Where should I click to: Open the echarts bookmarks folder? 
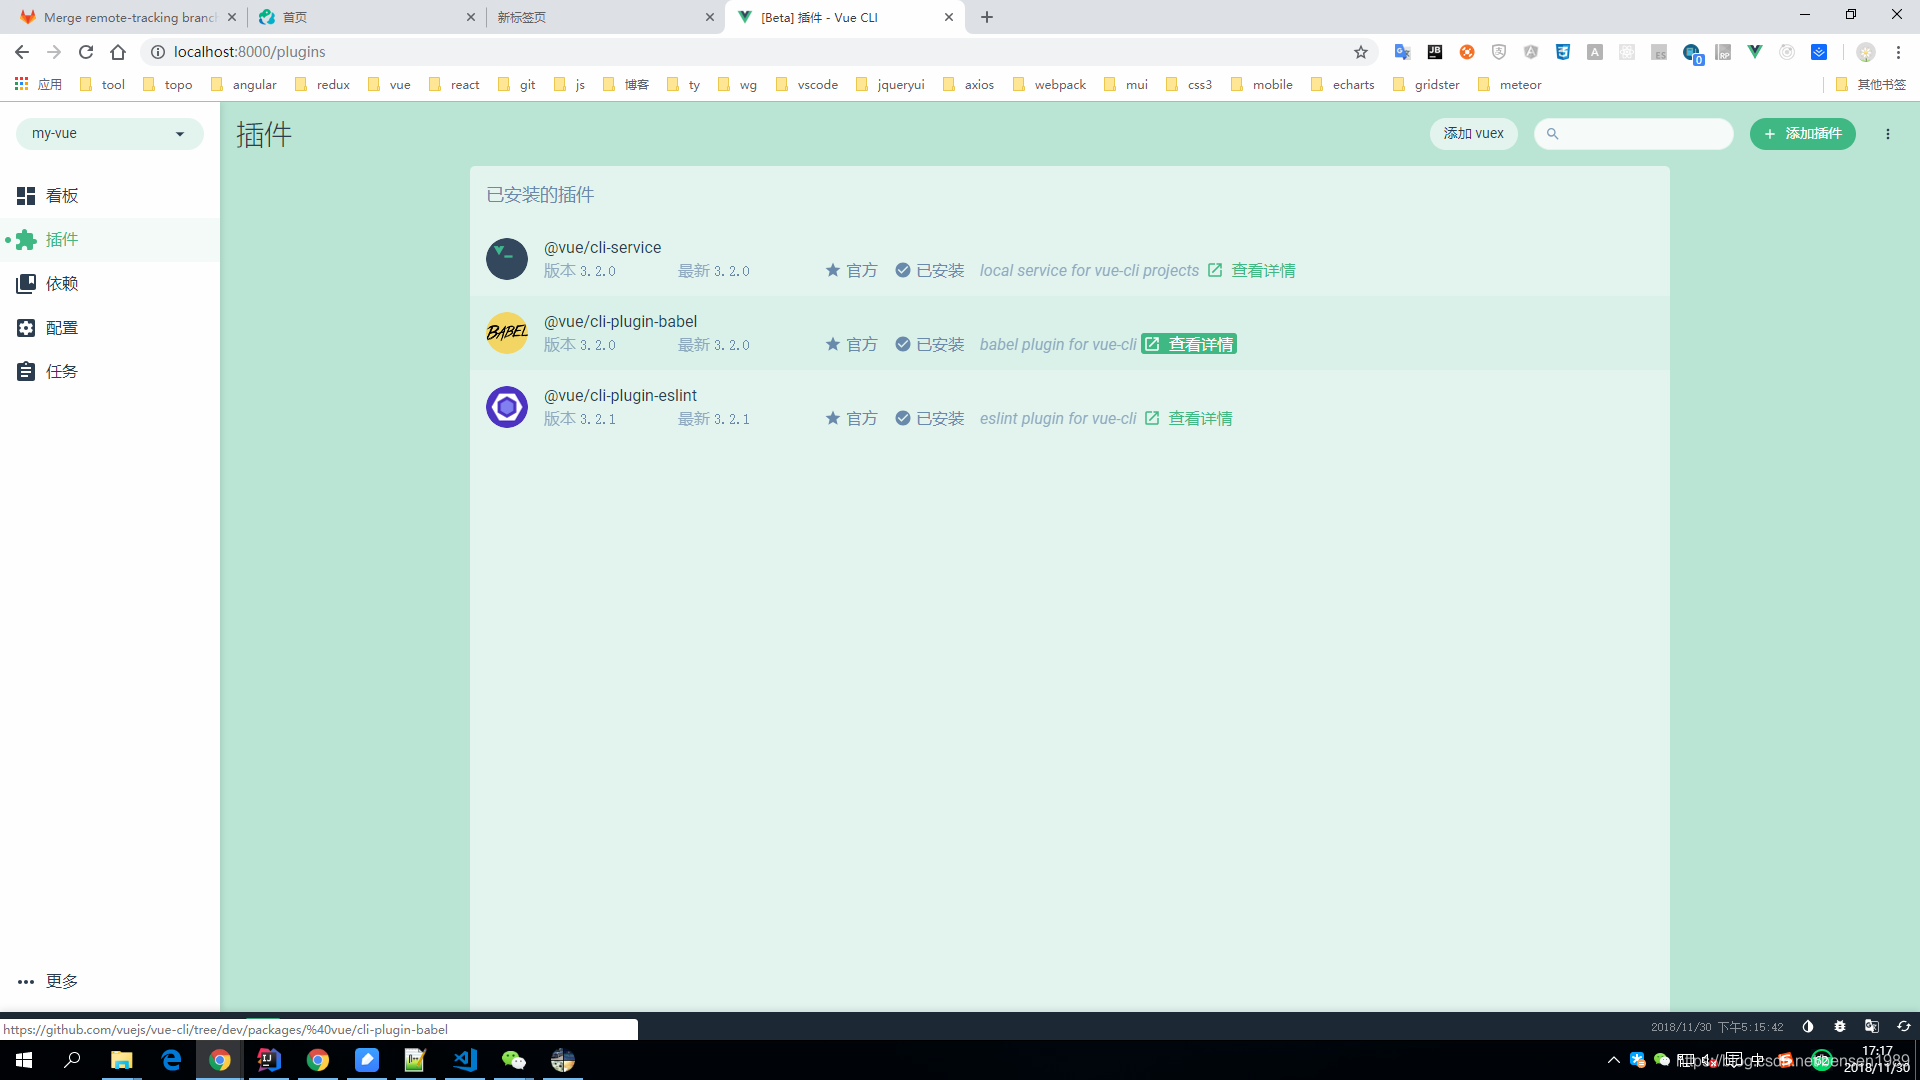pyautogui.click(x=1342, y=85)
